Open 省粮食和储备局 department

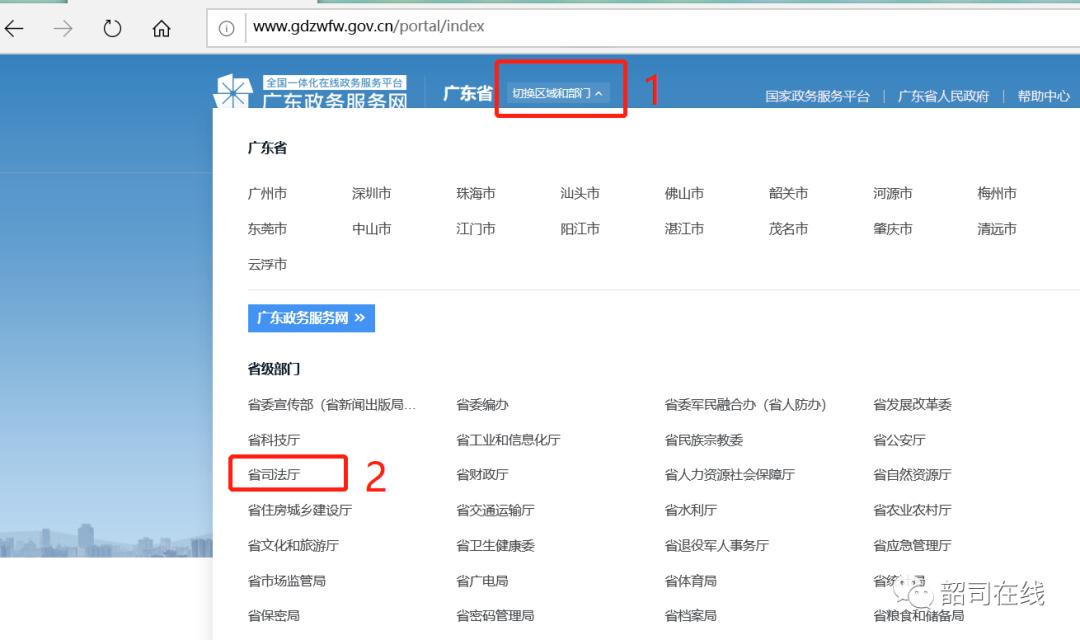(x=918, y=616)
